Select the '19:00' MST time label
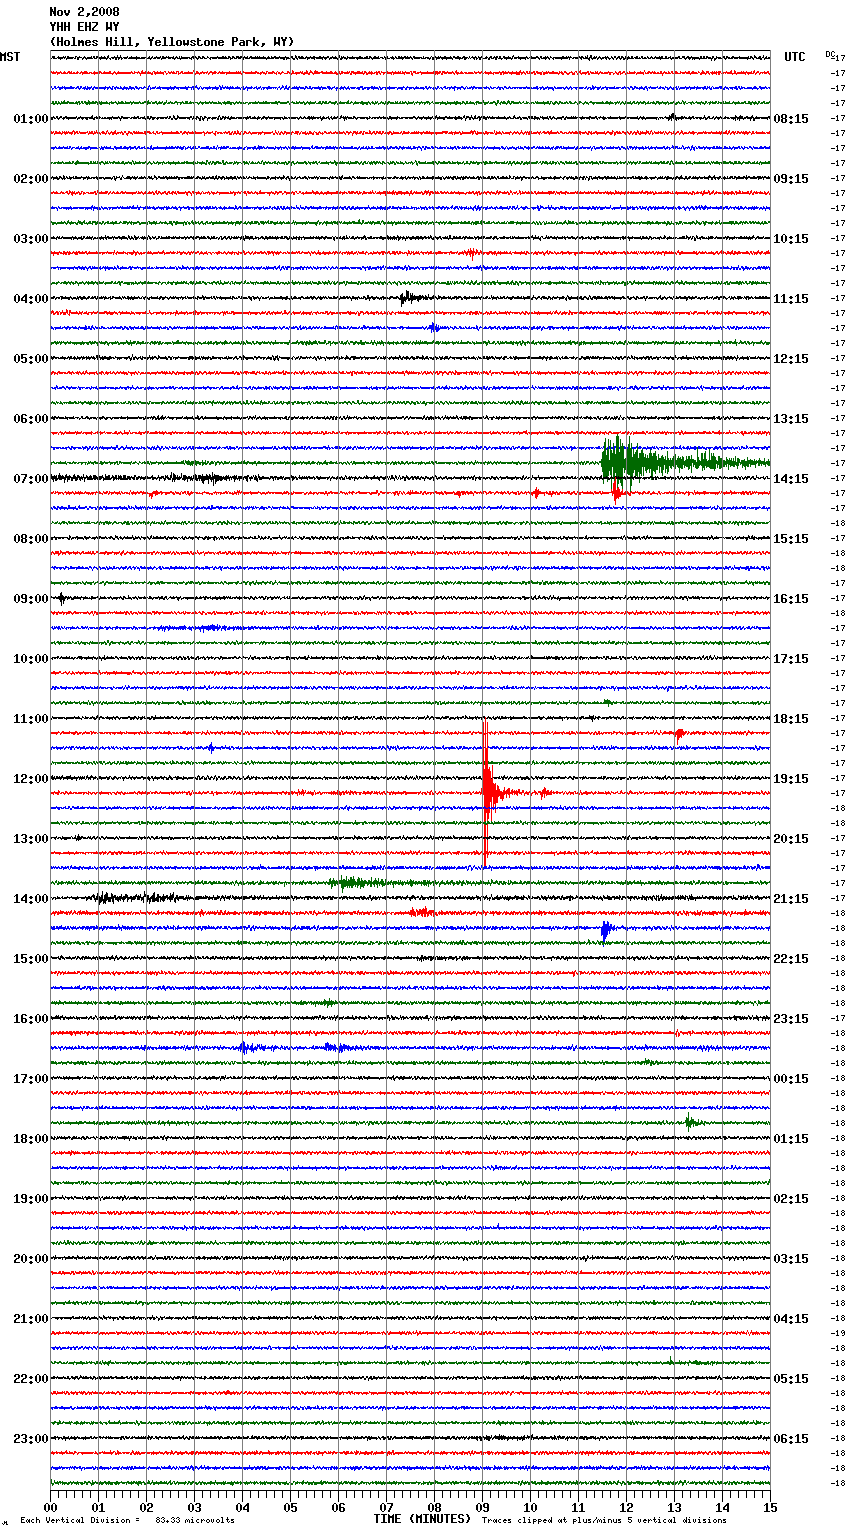850x1534 pixels. (31, 1199)
